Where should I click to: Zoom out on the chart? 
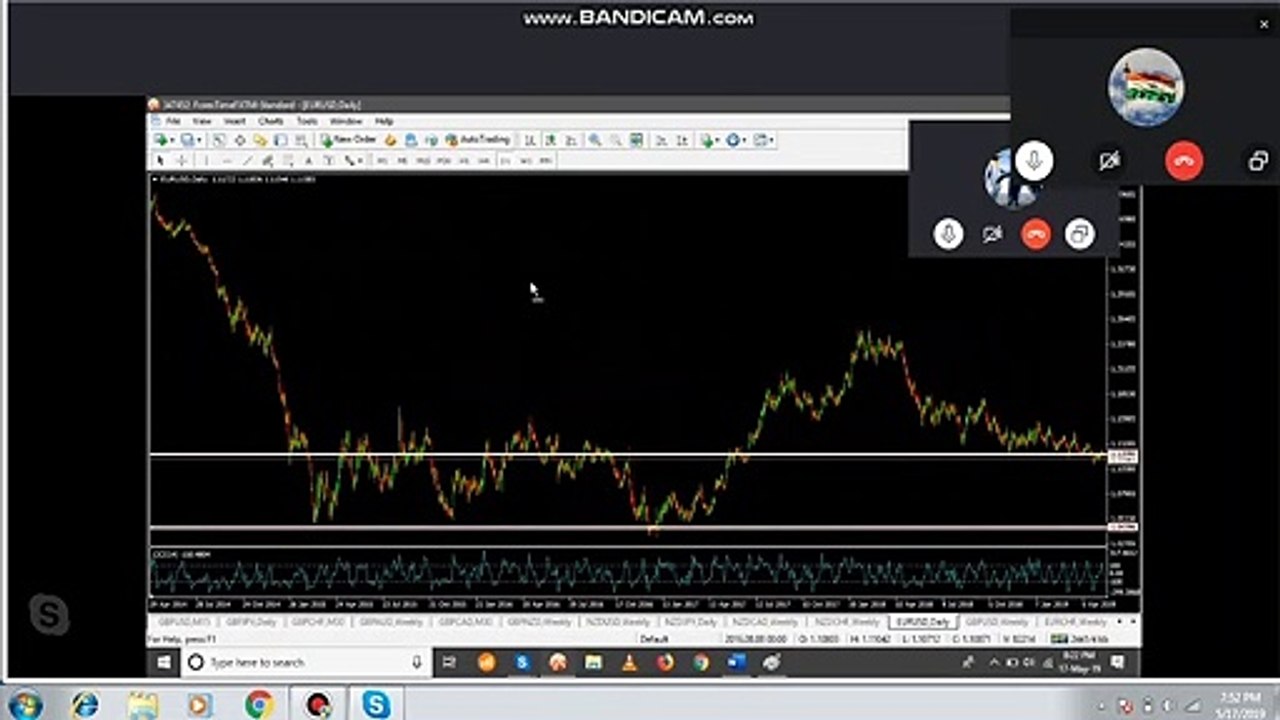click(x=616, y=140)
